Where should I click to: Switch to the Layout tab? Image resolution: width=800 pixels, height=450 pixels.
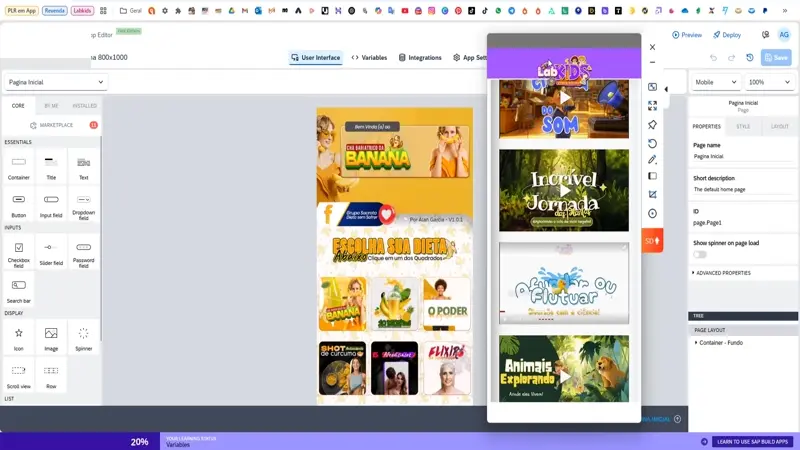point(779,127)
